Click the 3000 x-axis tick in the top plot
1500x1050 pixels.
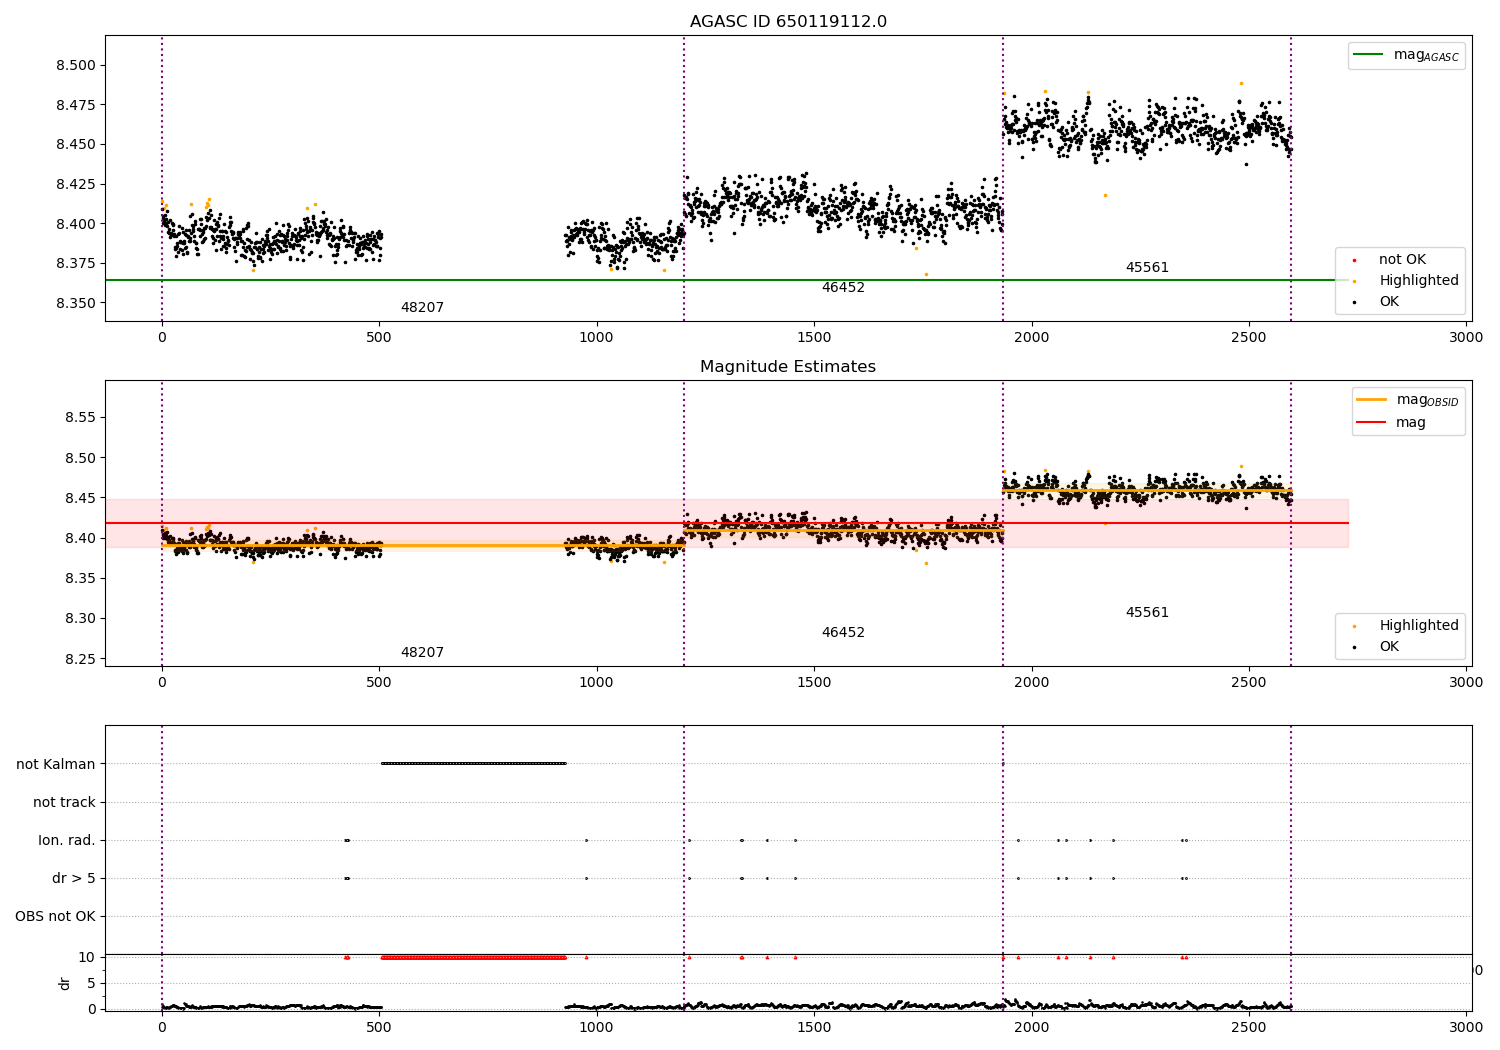(1466, 338)
